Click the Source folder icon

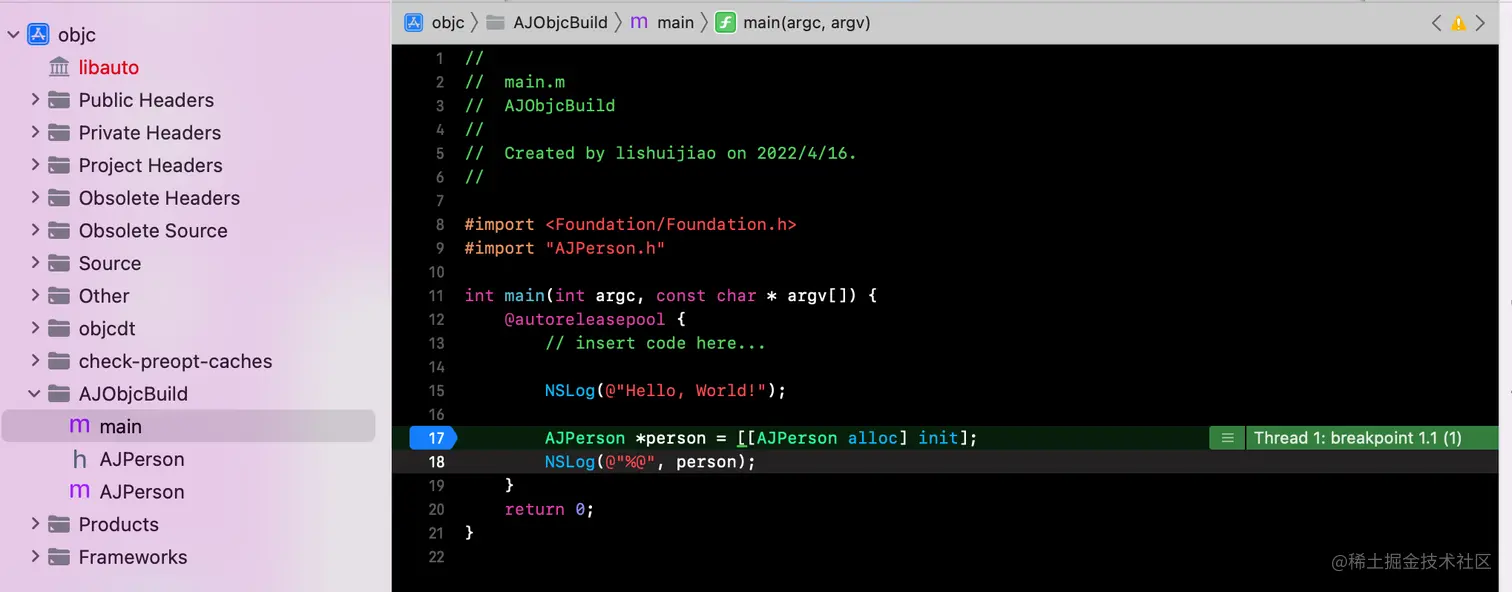[60, 263]
